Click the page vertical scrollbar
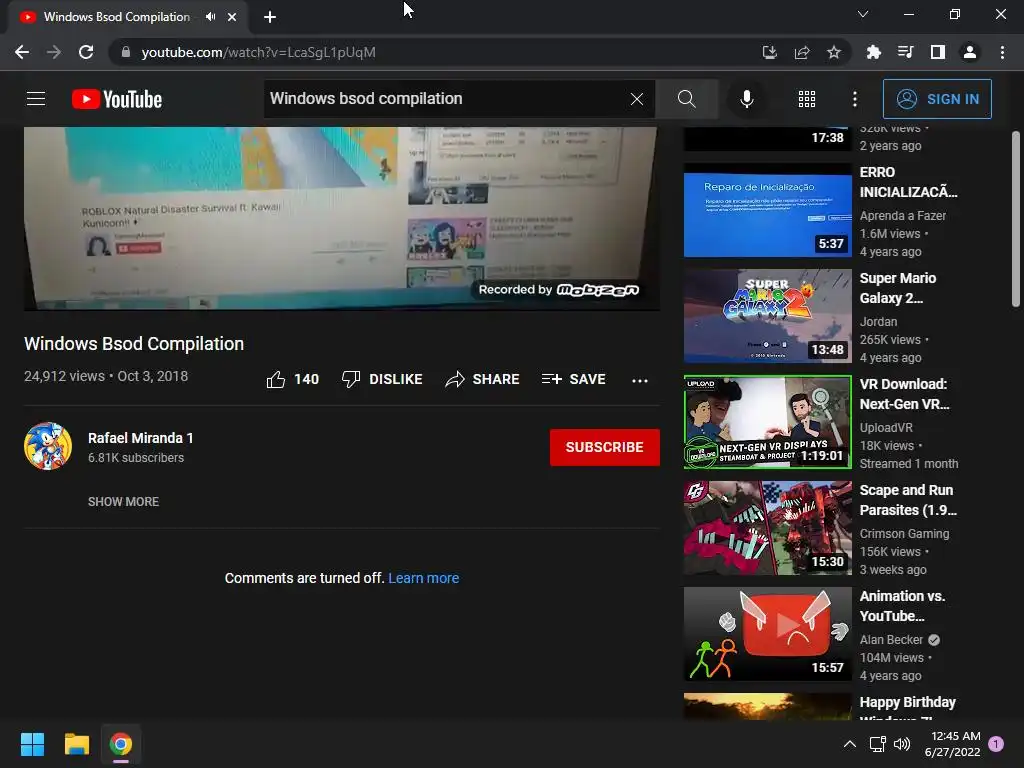The height and width of the screenshot is (768, 1024). 1016,219
